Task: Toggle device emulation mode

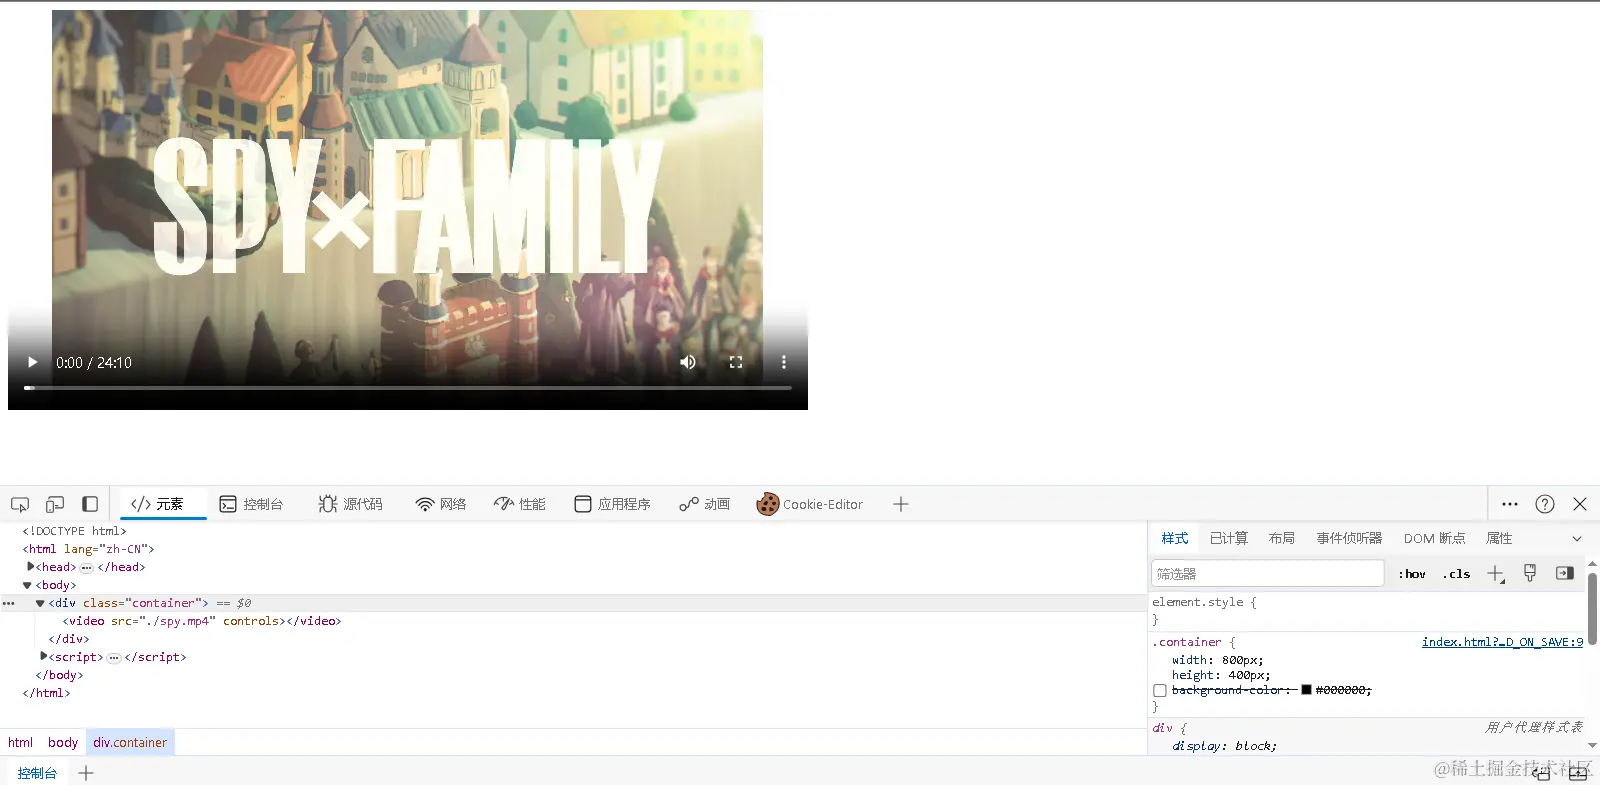Action: (x=55, y=504)
